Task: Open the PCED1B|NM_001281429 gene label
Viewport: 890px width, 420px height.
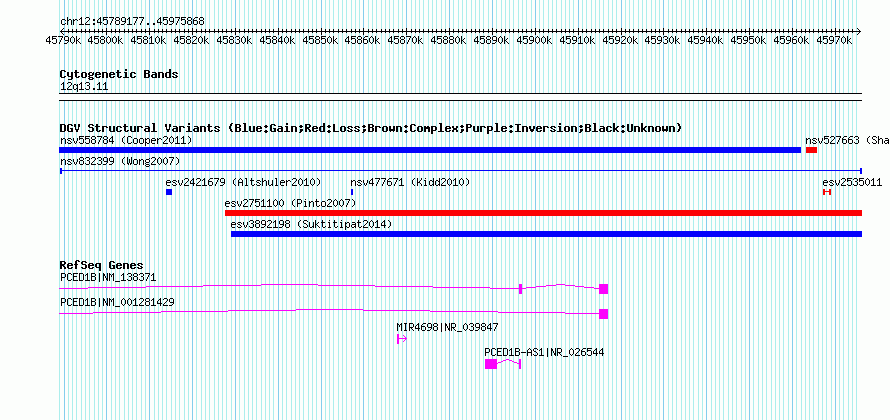Action: pos(117,302)
